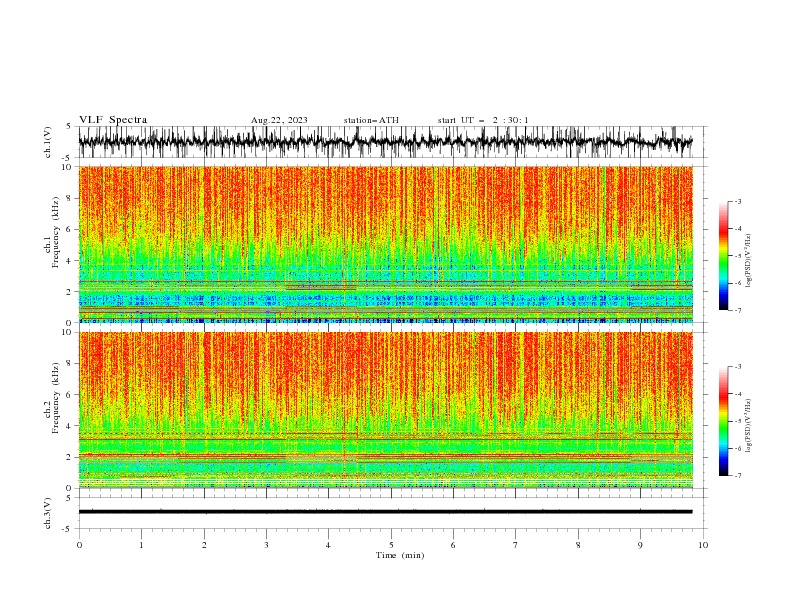Screen dimensions: 792x612
Task: Click time axis tick label "4"
Action: 328,545
